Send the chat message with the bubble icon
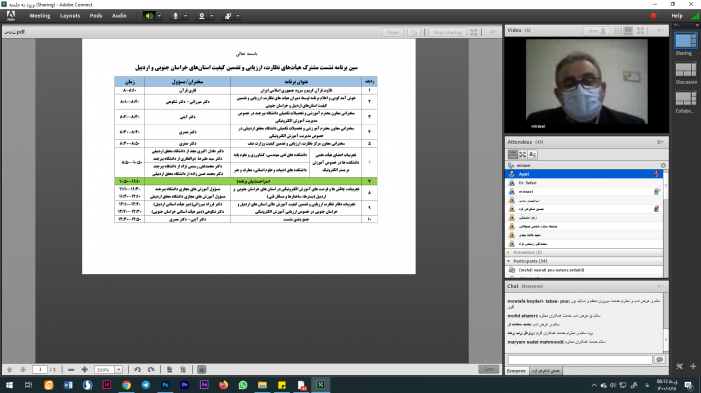Screen dimensions: 701x393 click(x=660, y=359)
